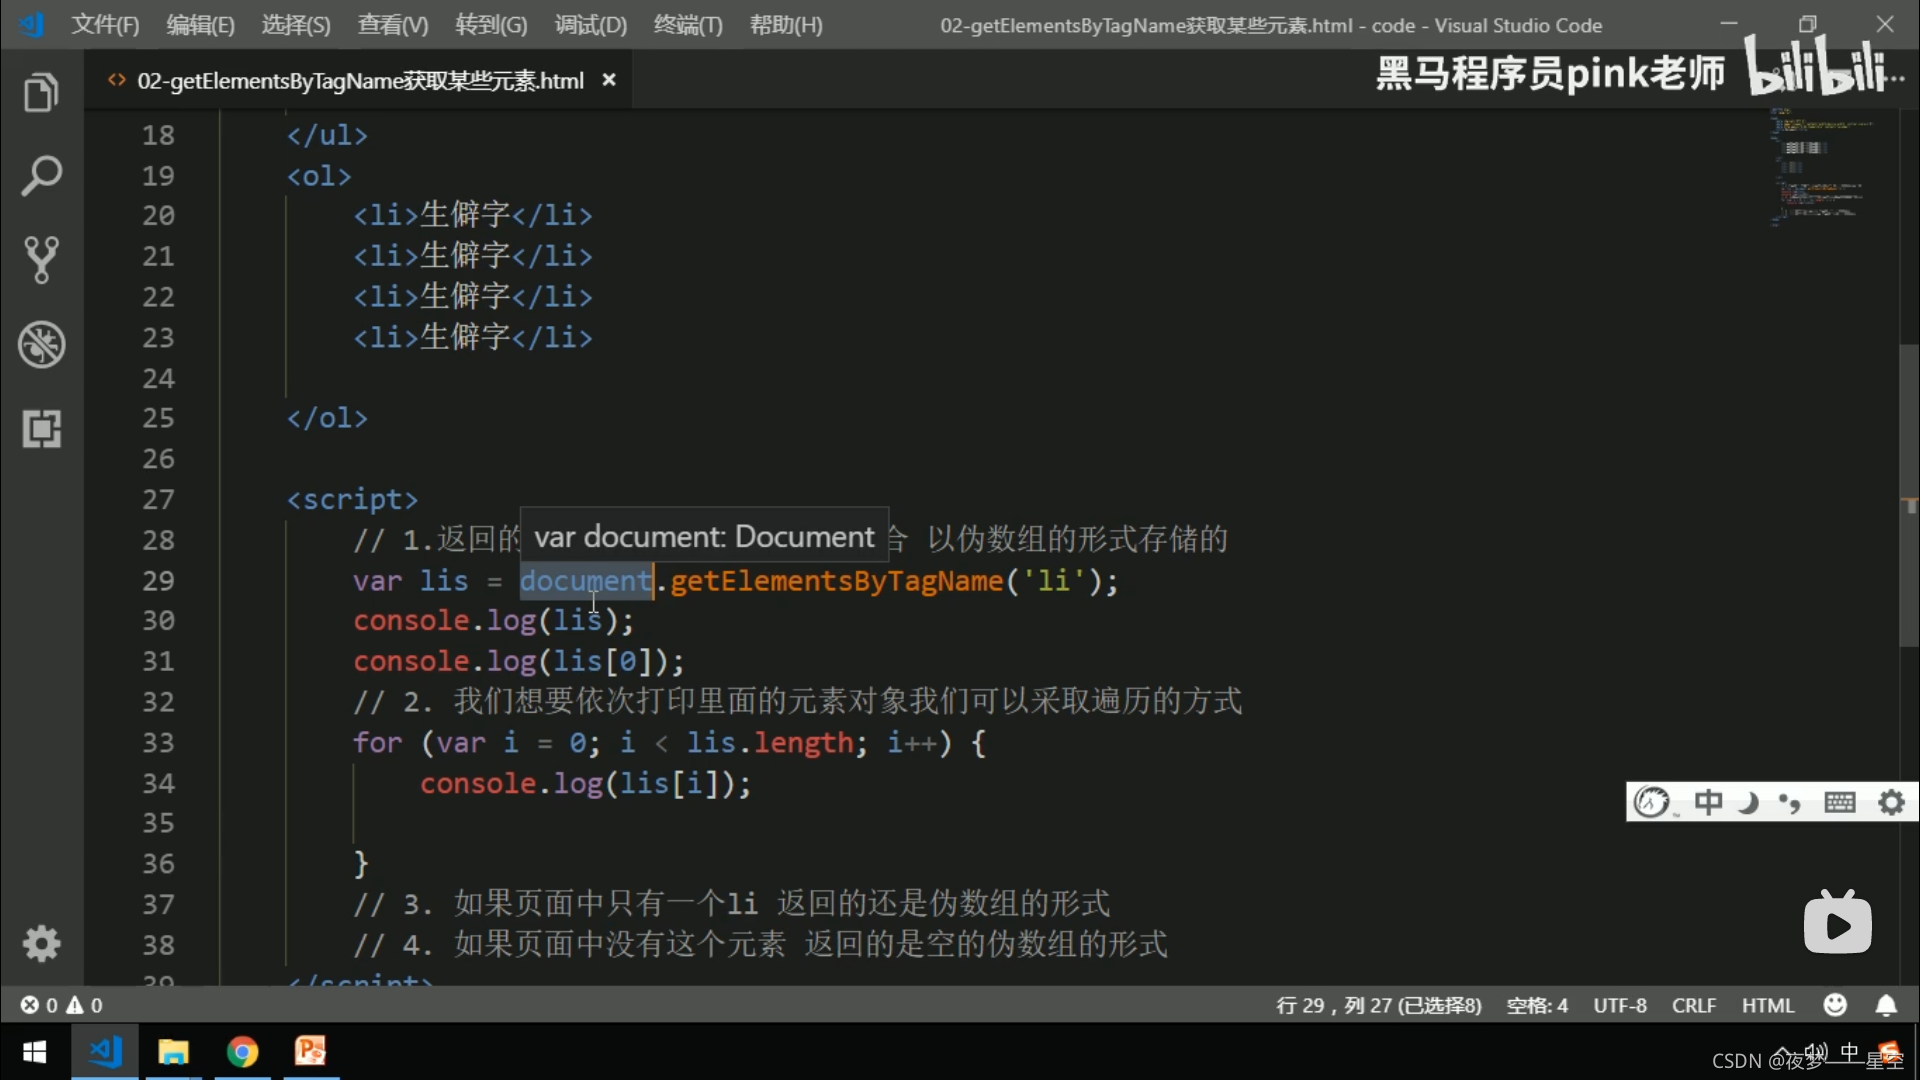Open notifications bell in status bar

tap(1886, 1005)
